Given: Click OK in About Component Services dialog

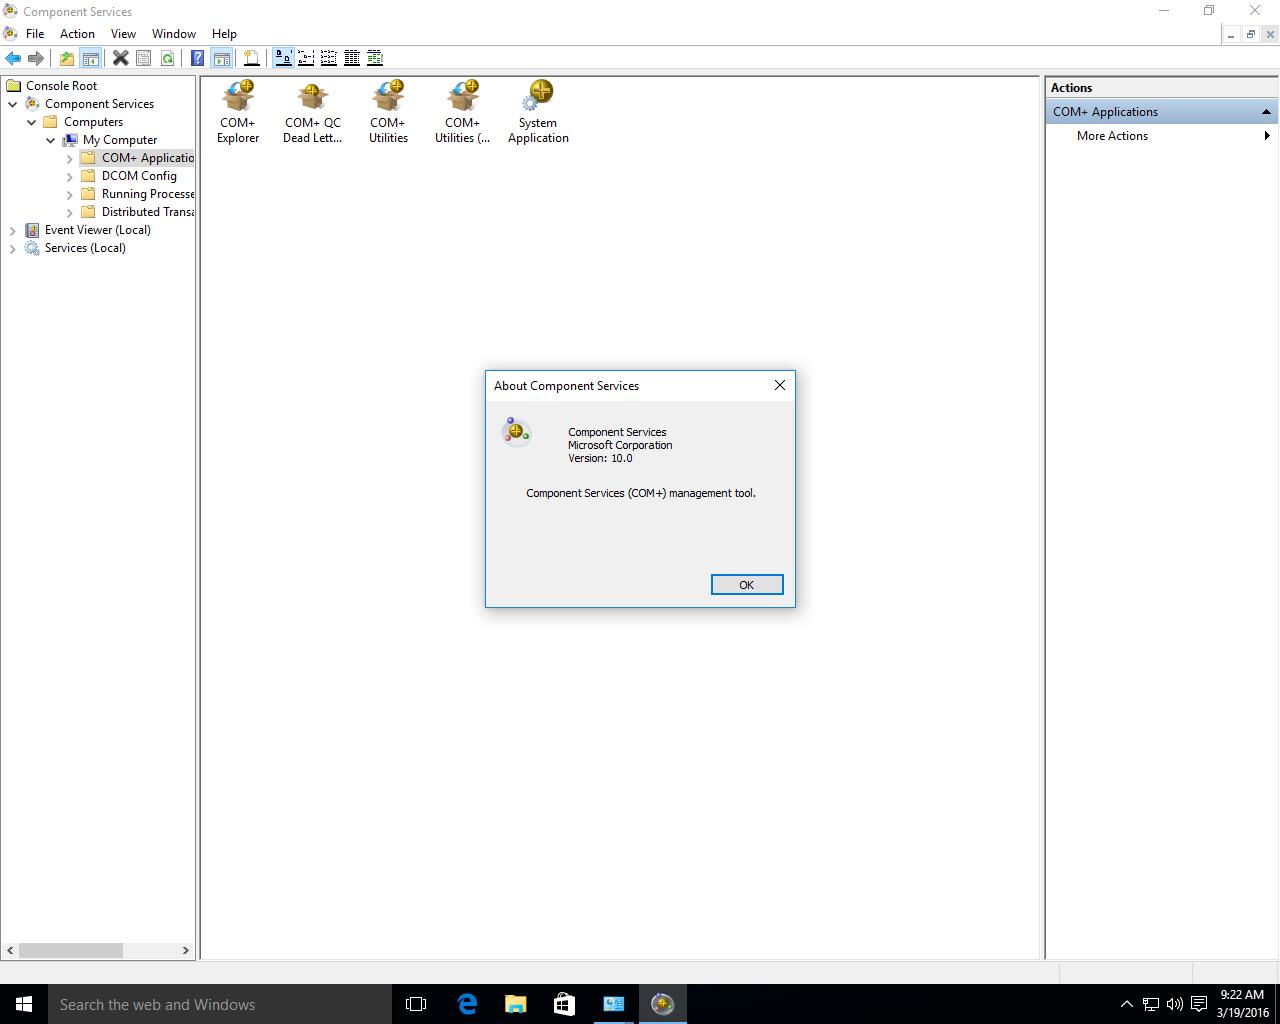Looking at the screenshot, I should [747, 585].
